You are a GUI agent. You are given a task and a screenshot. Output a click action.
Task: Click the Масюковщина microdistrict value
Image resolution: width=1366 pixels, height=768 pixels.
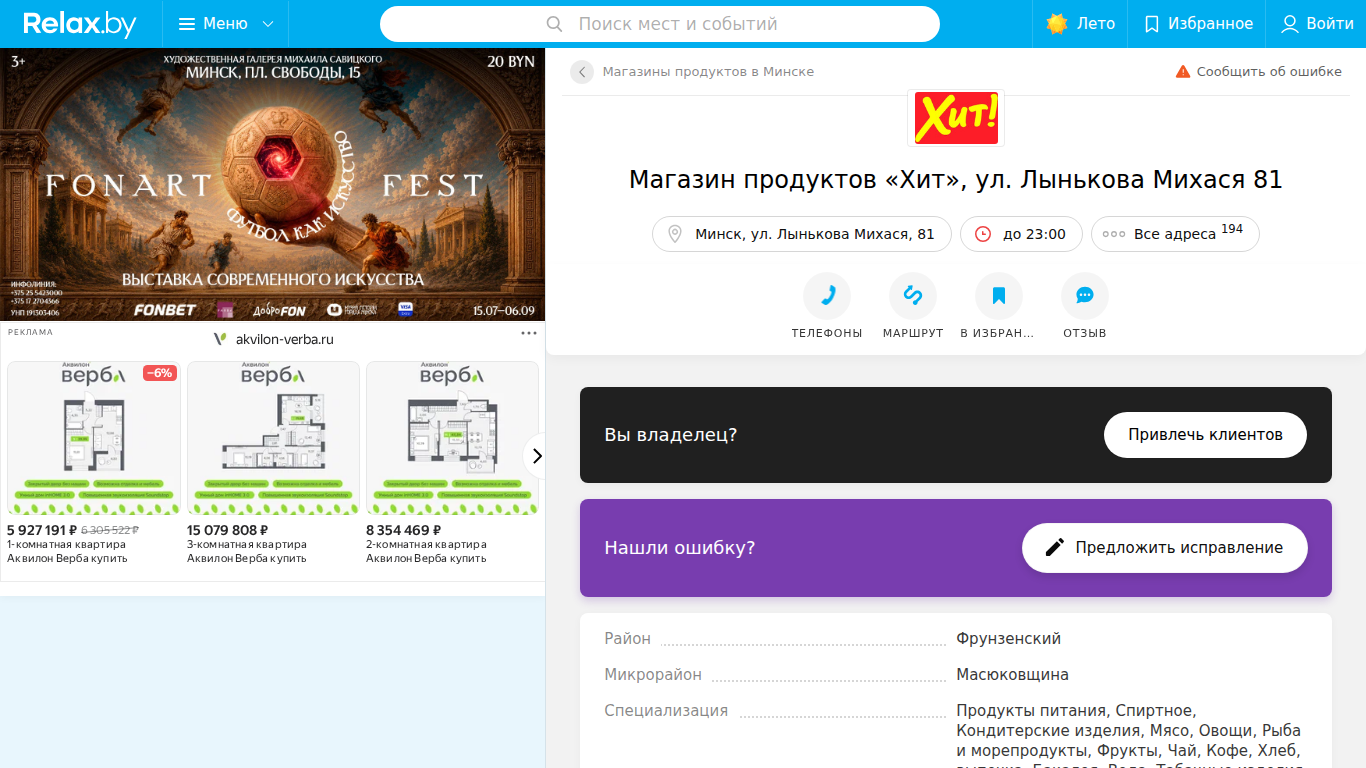tap(1013, 675)
